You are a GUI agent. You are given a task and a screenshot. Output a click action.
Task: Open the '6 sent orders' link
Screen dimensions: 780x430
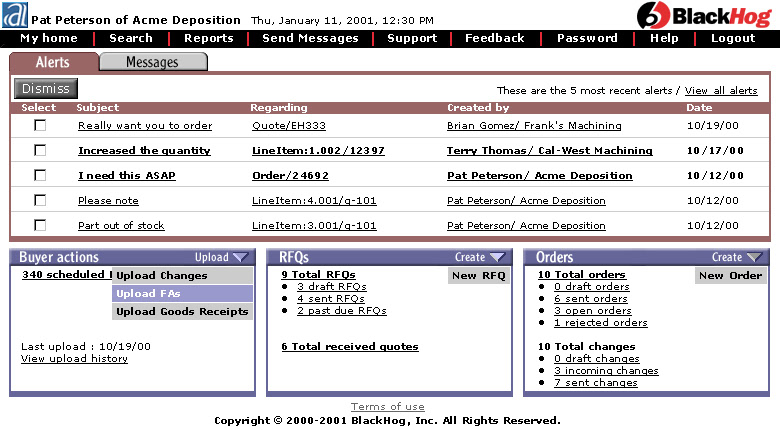pos(590,299)
